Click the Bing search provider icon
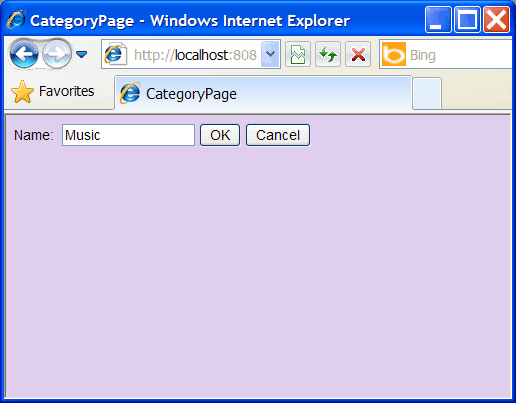 (x=394, y=54)
